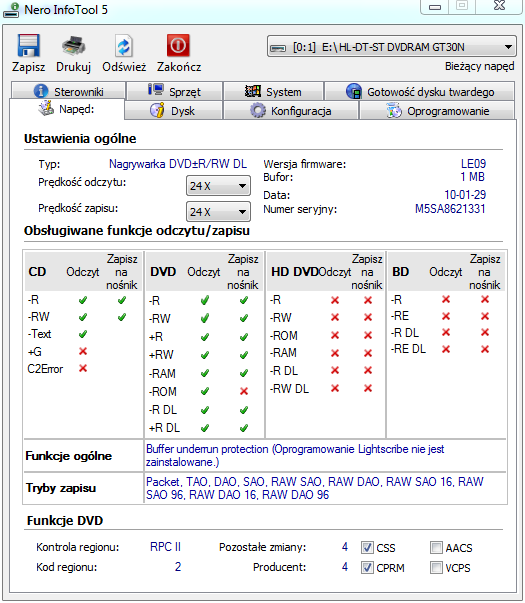Click green check for CD -R Odczyt
525x603 pixels.
83,300
